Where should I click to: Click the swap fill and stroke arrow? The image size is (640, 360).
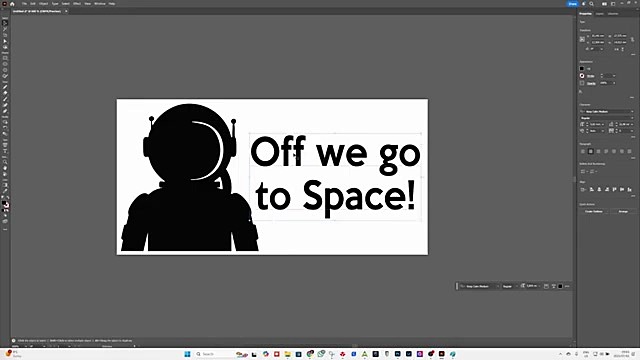pos(8,199)
